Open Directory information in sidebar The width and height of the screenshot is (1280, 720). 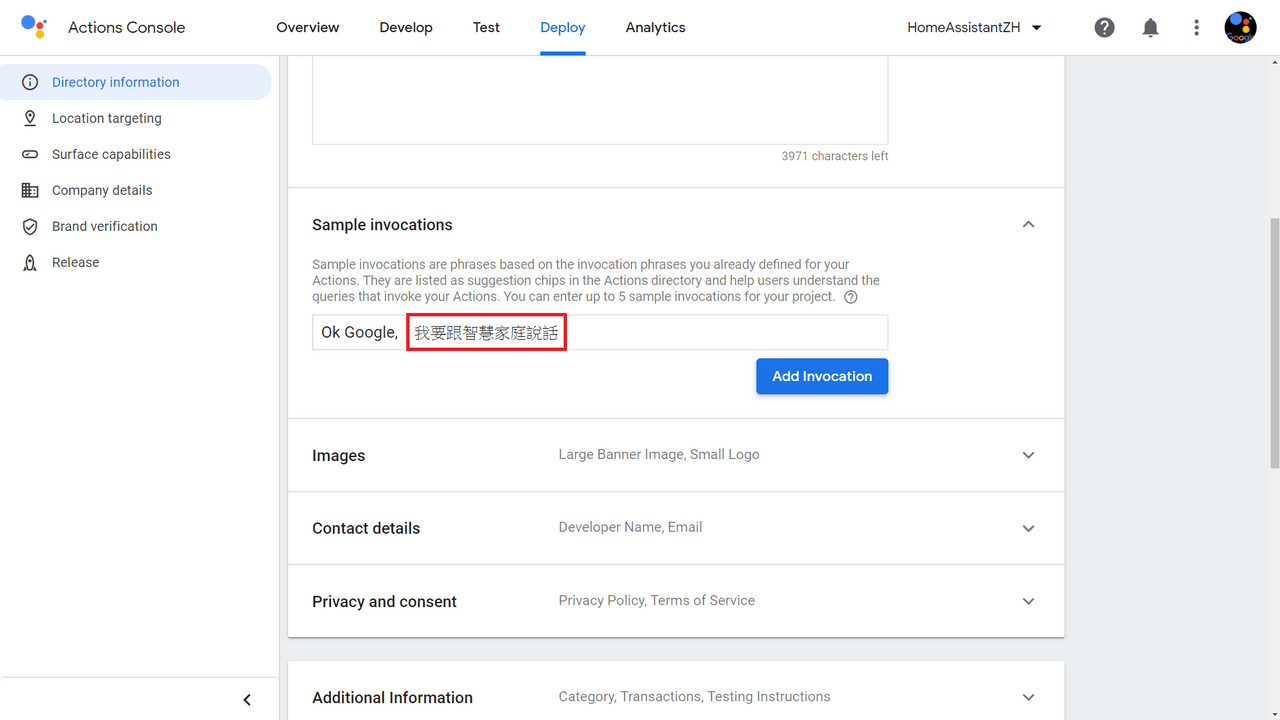point(135,82)
